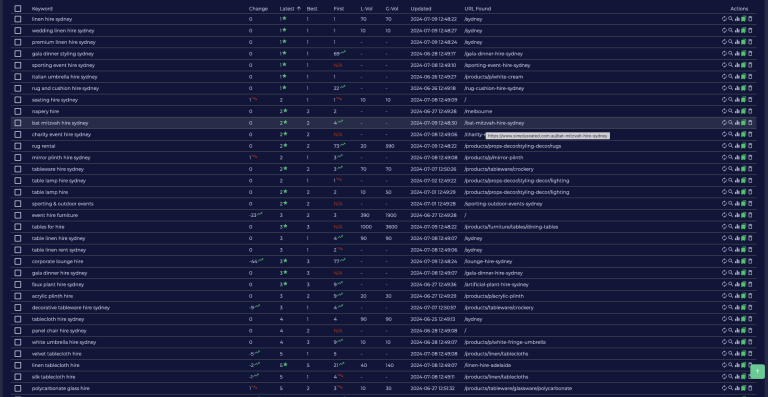Sort by the L-Vol column header
Screen dimensions: 768x397
pos(366,8)
